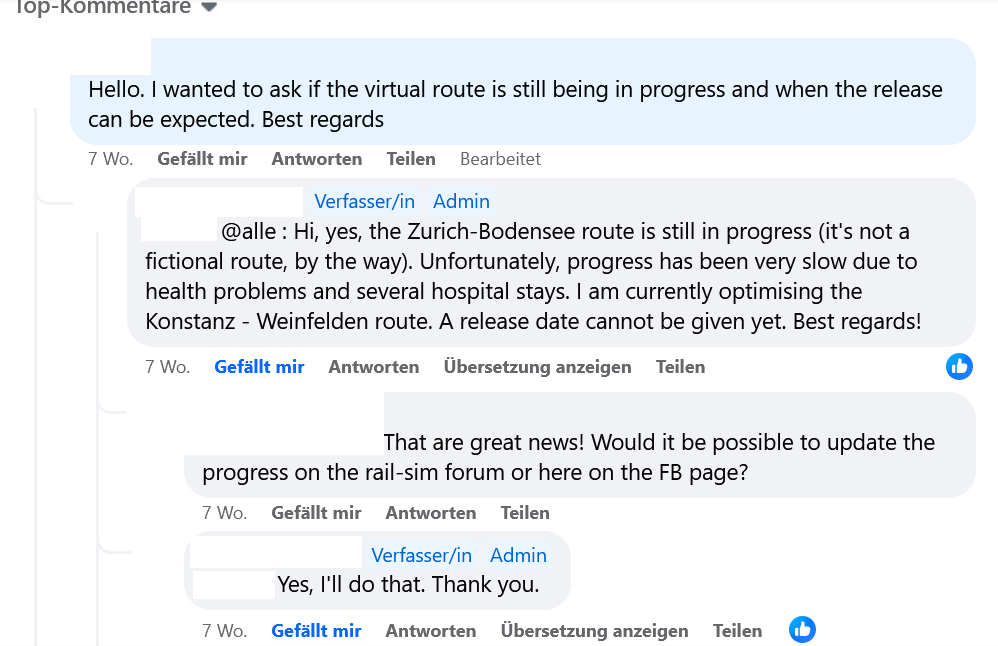The width and height of the screenshot is (998, 646).
Task: Click thumbs-up reaction icon beside last reply
Action: (802, 629)
